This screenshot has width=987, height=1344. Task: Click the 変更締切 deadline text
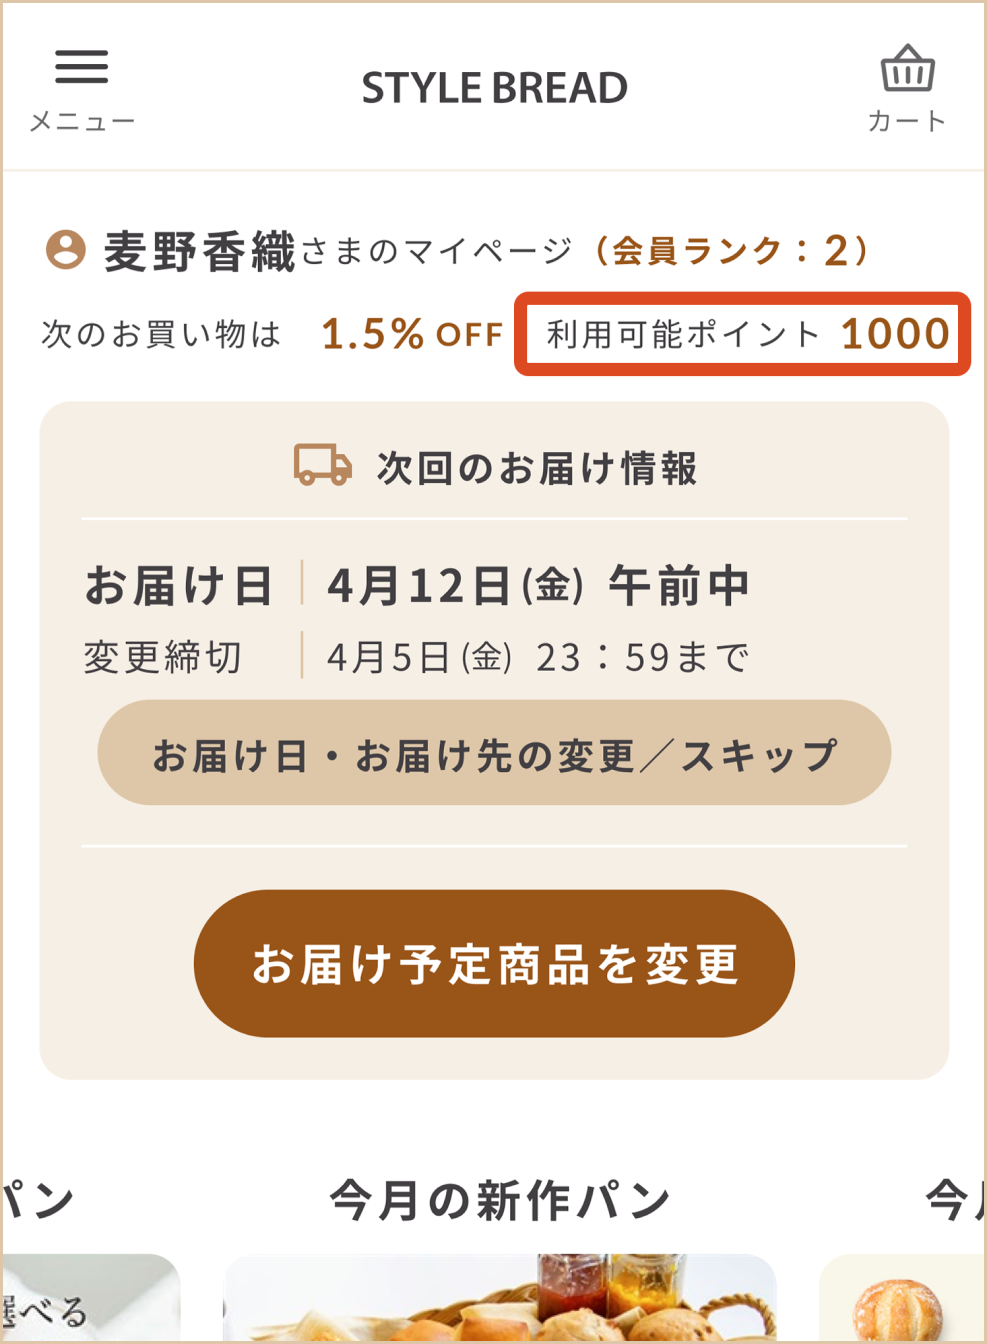click(163, 657)
